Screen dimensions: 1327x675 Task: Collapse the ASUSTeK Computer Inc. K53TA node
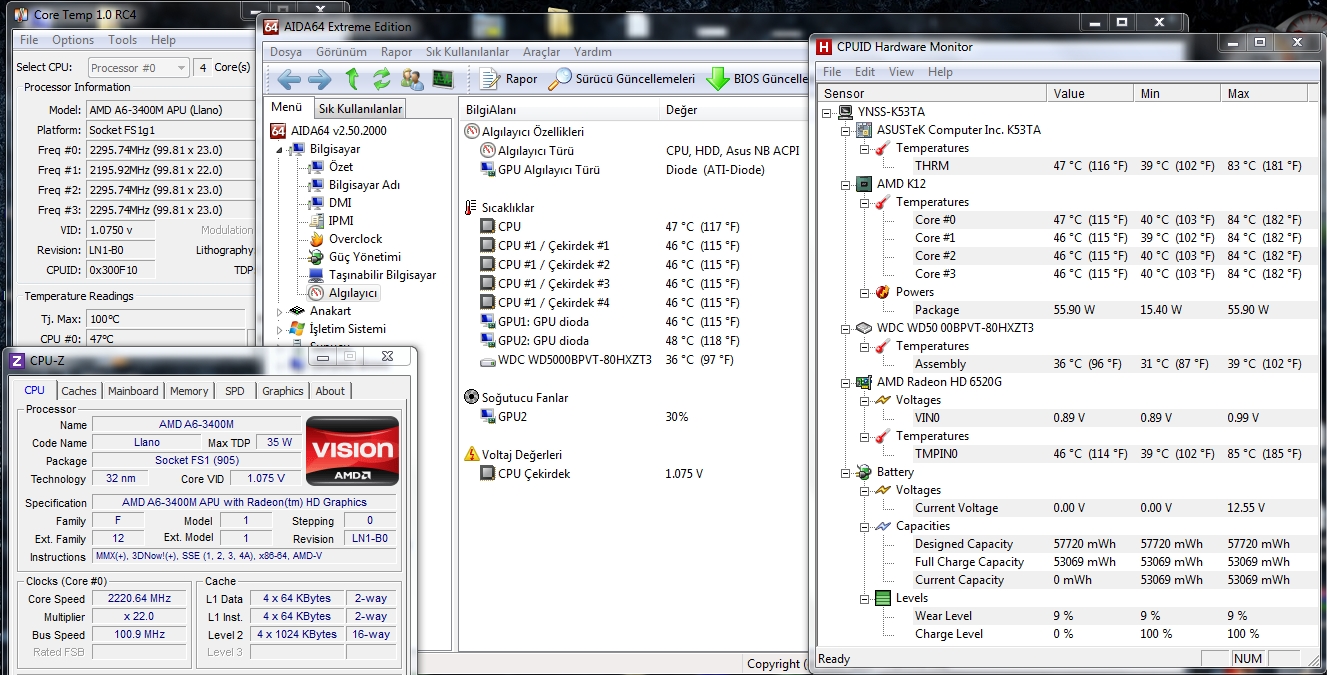pos(845,130)
